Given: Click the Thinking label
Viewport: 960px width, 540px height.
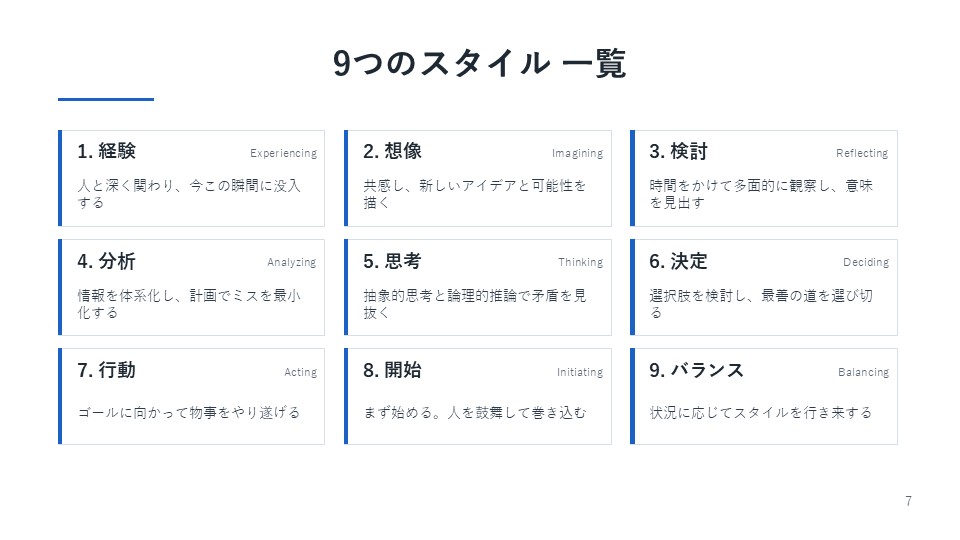Looking at the screenshot, I should (580, 263).
